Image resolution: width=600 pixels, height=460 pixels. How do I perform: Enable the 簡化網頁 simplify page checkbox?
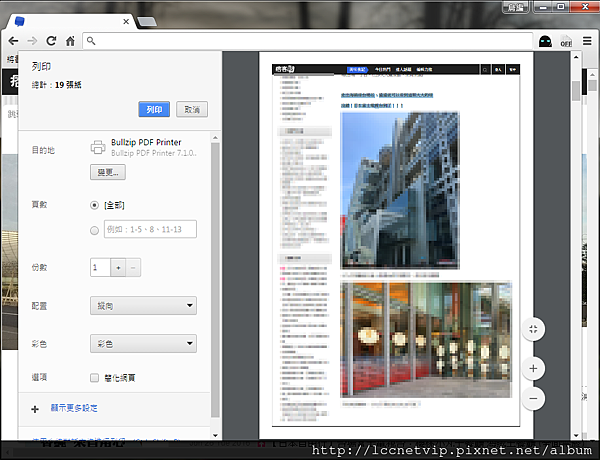point(95,379)
